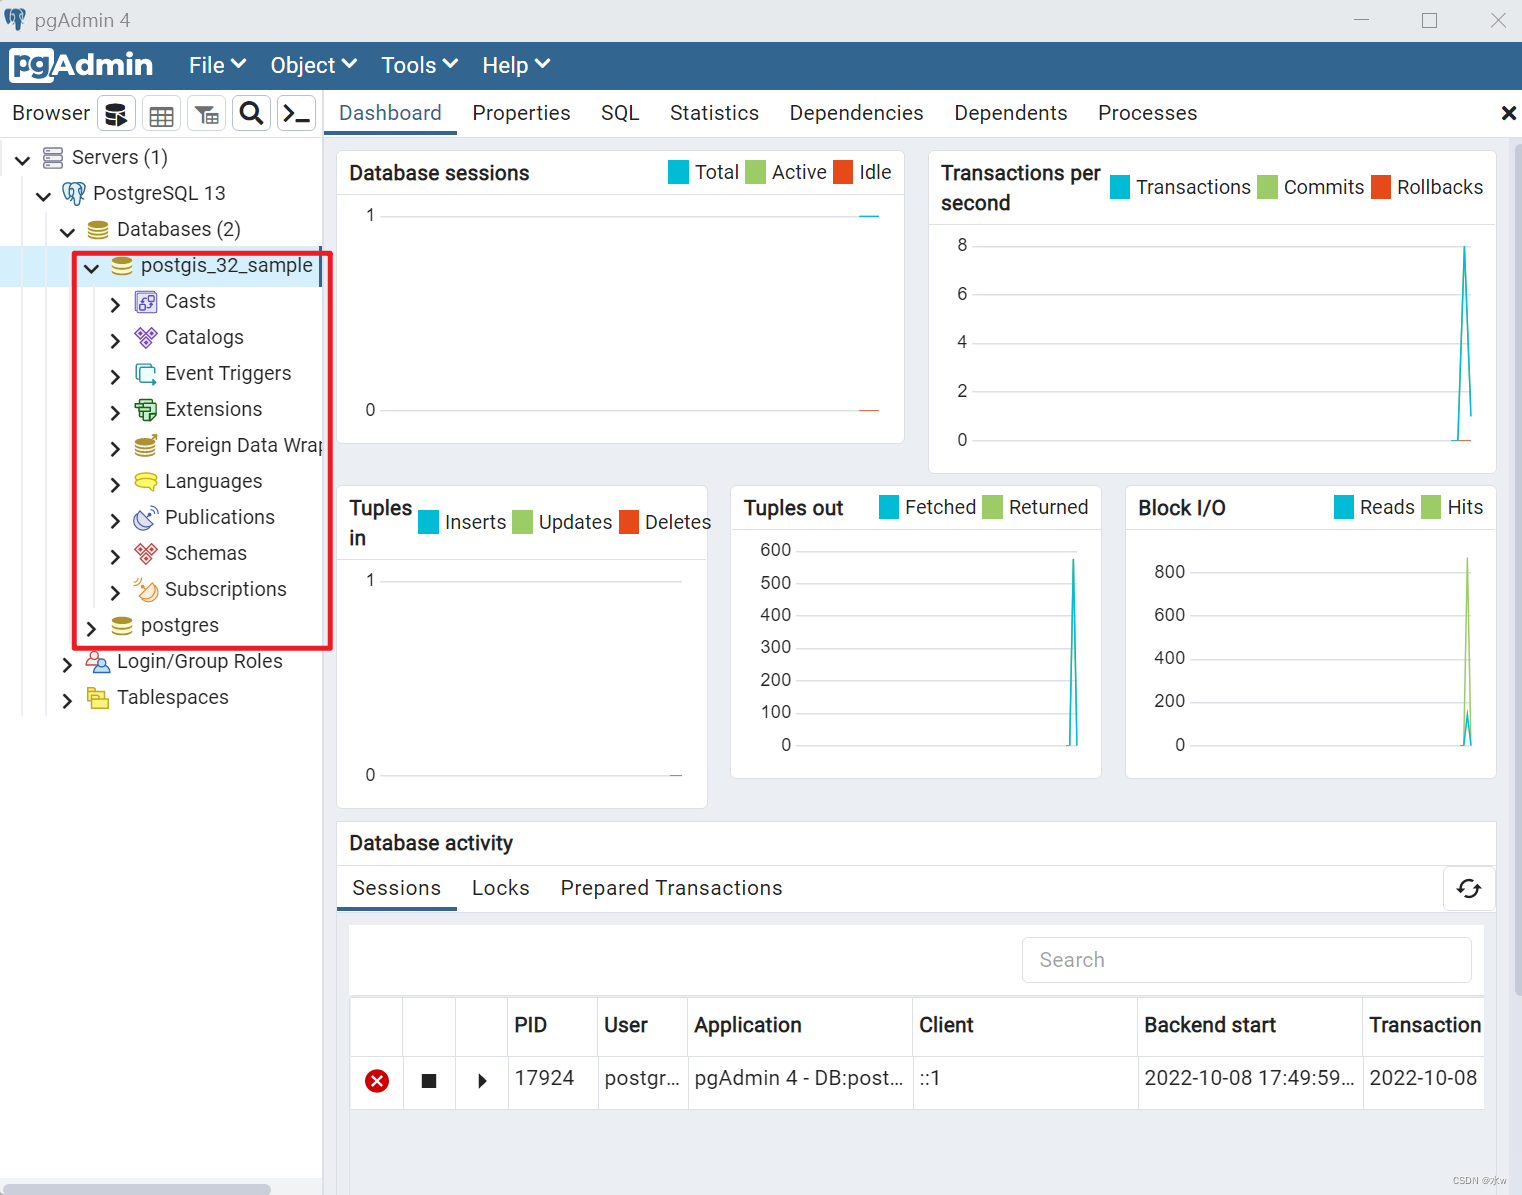This screenshot has height=1195, width=1522.
Task: Expand the Catalogs node
Action: 115,340
